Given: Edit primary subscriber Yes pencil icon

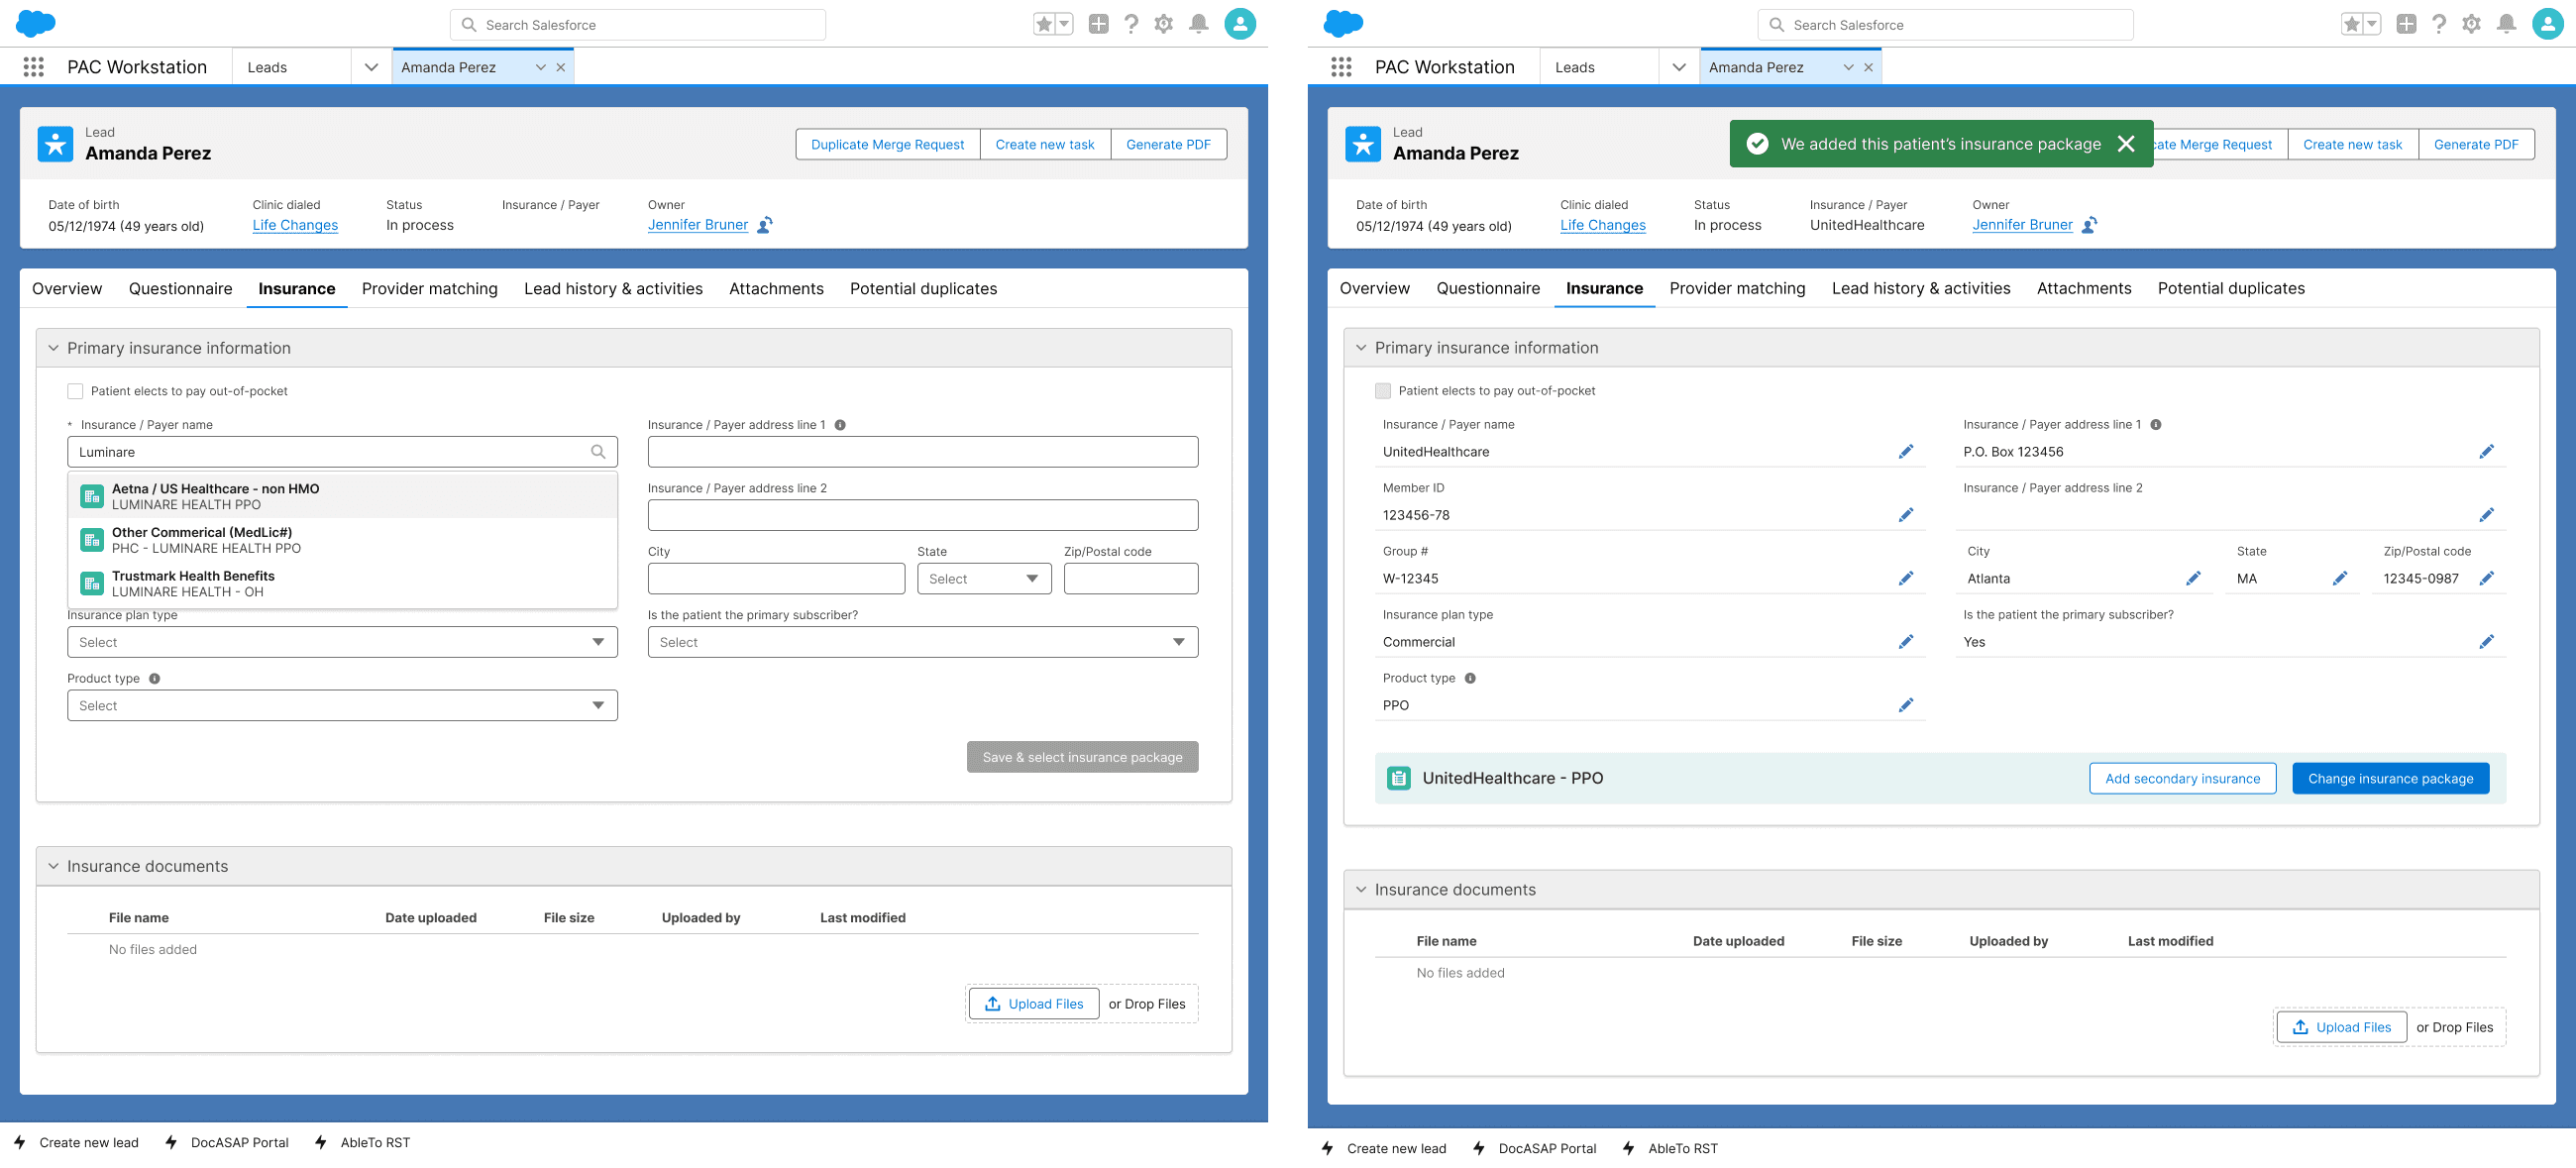Looking at the screenshot, I should click(x=2487, y=642).
